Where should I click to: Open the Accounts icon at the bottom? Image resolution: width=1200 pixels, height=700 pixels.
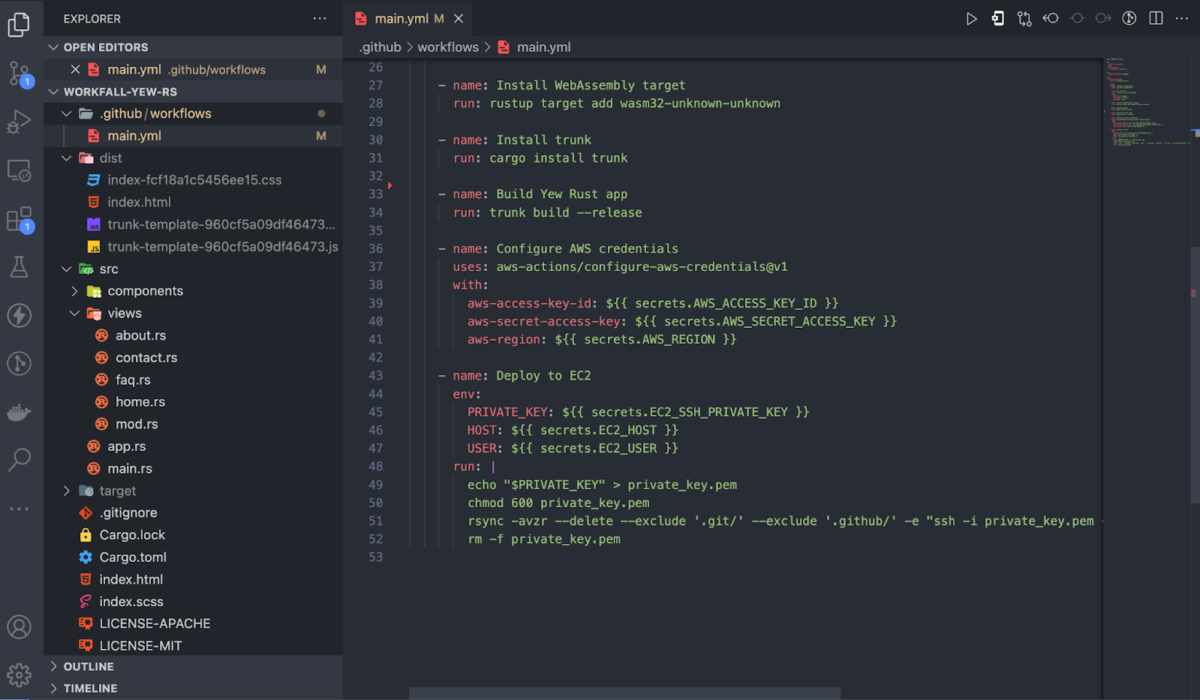click(x=20, y=627)
